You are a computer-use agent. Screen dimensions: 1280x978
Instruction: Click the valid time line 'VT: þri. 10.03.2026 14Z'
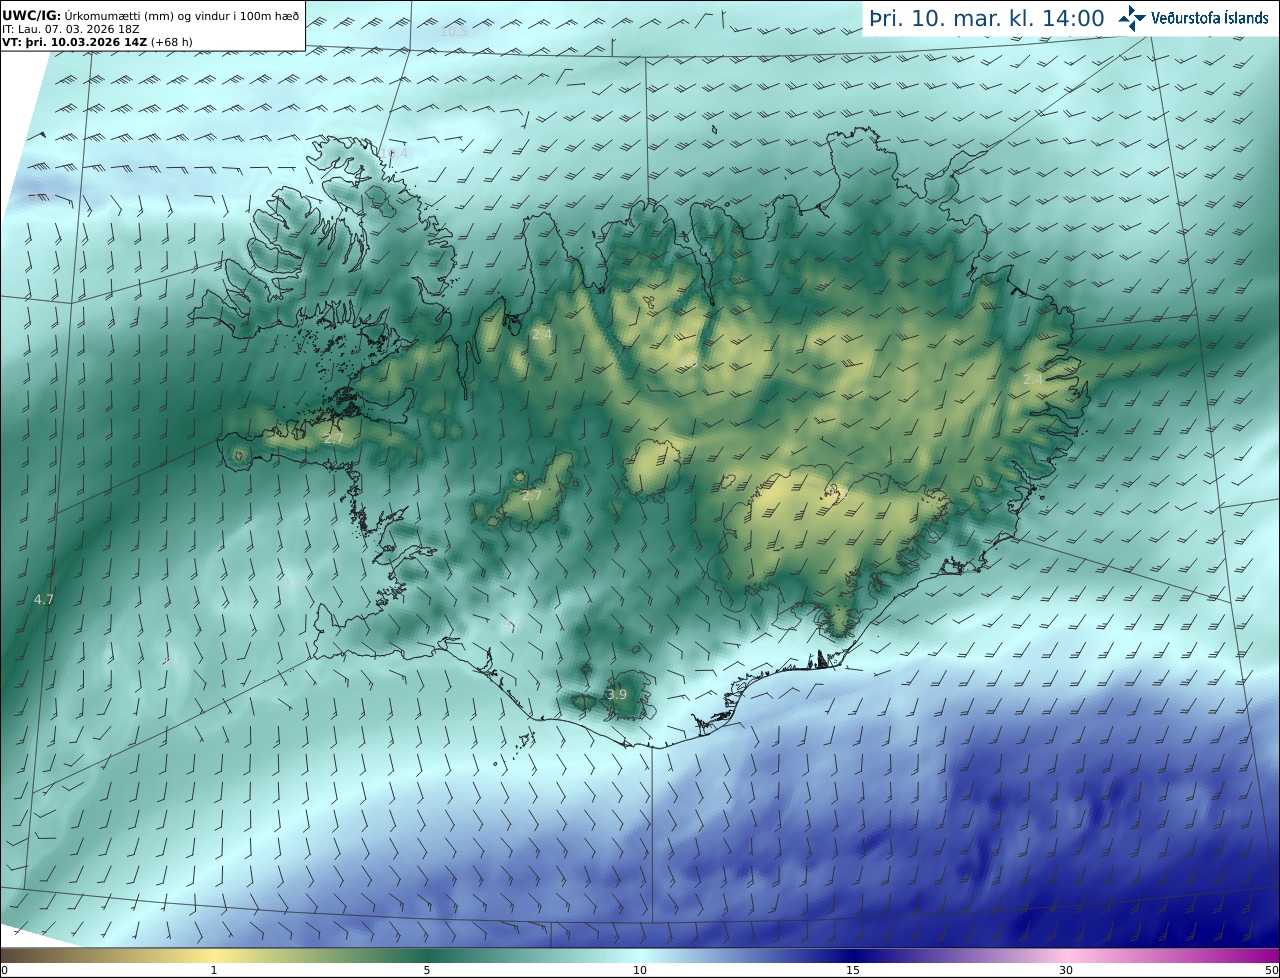(76, 42)
